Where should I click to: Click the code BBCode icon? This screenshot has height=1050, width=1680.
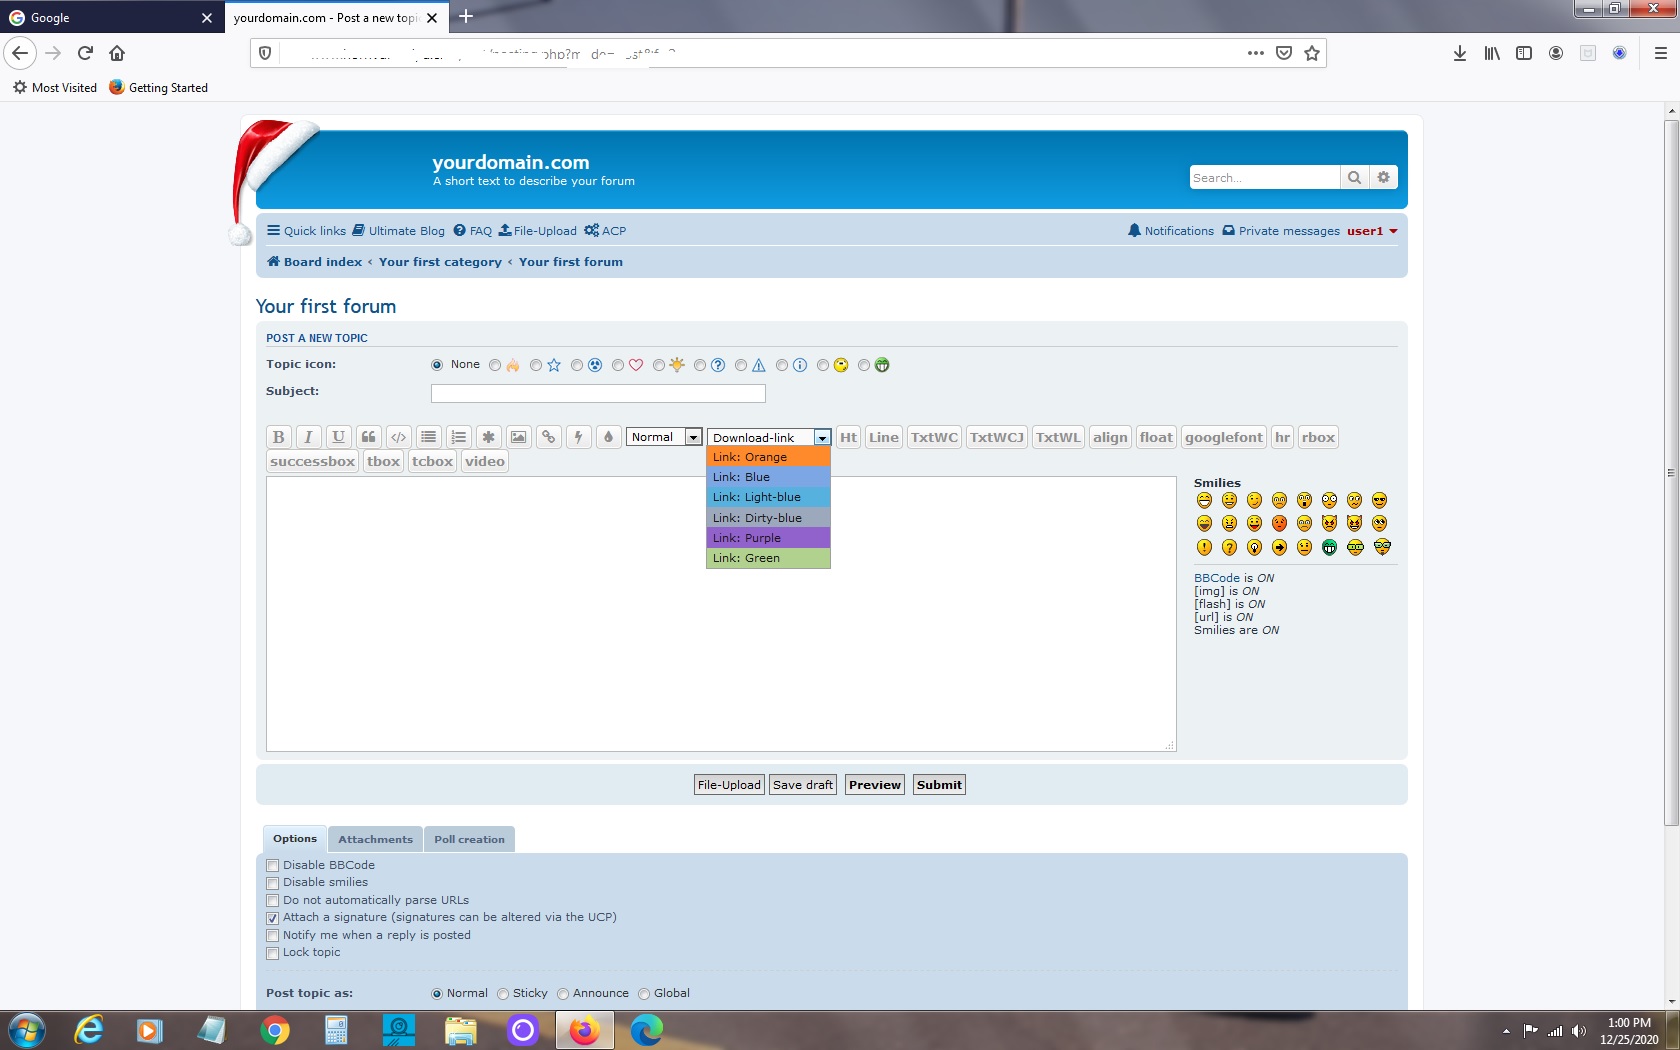point(398,437)
